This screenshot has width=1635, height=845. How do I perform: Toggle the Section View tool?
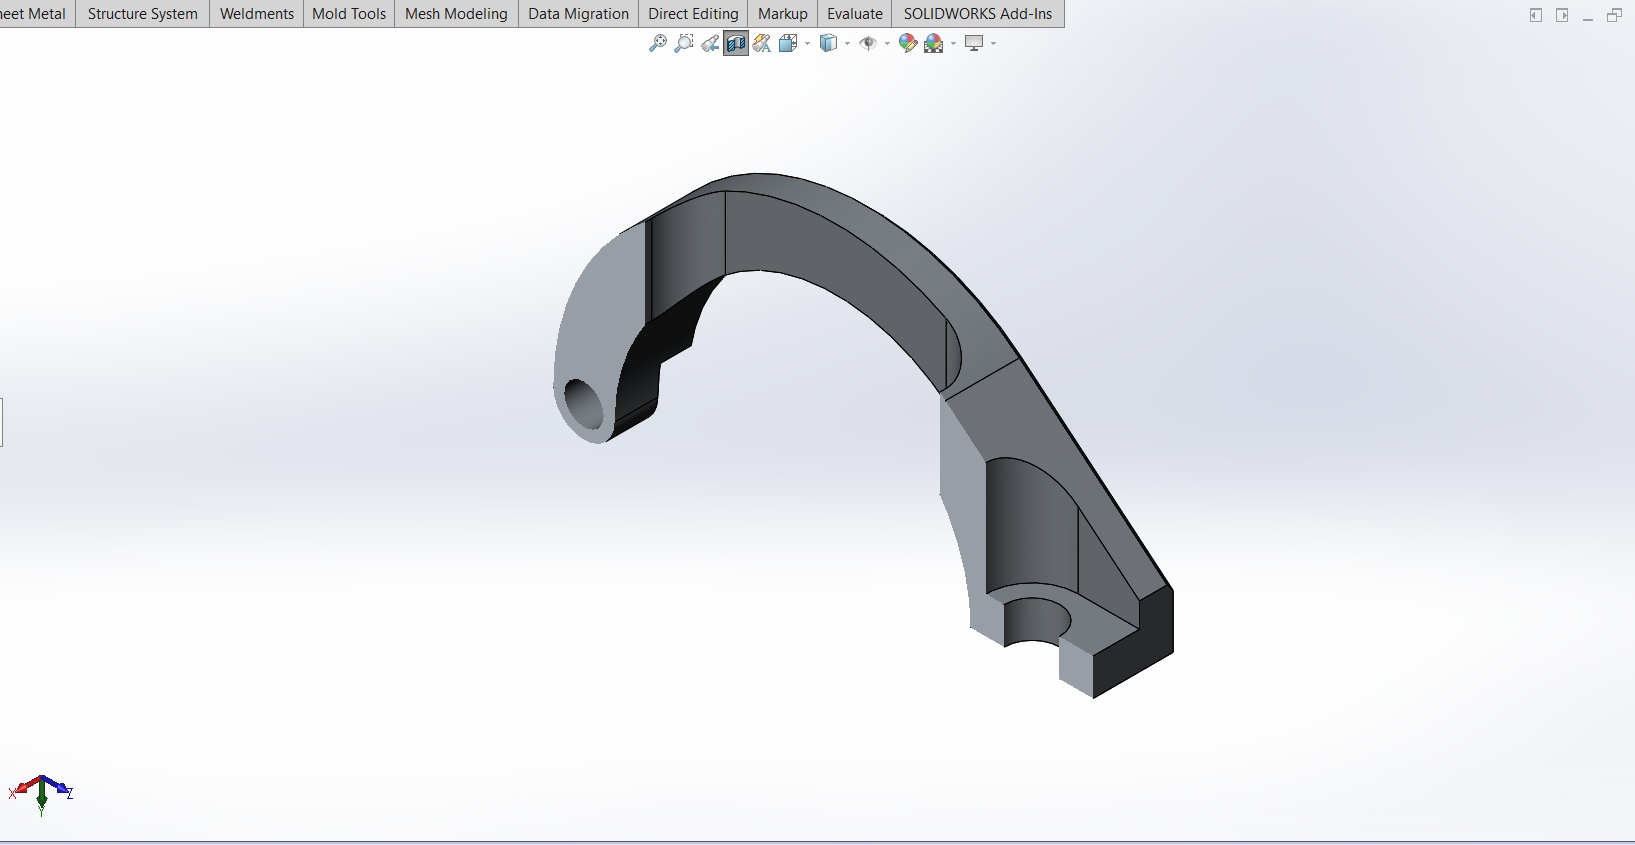click(736, 43)
